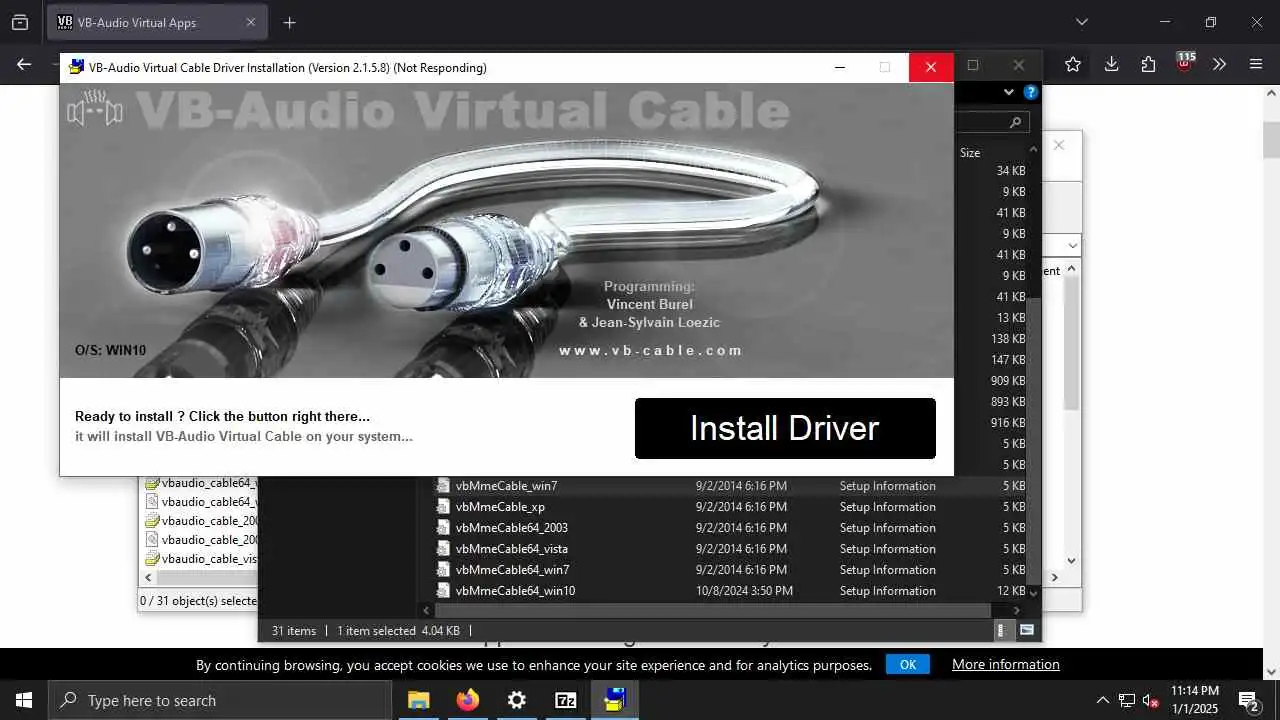Open the Windows Start menu
This screenshot has height=720, width=1280.
click(x=24, y=700)
